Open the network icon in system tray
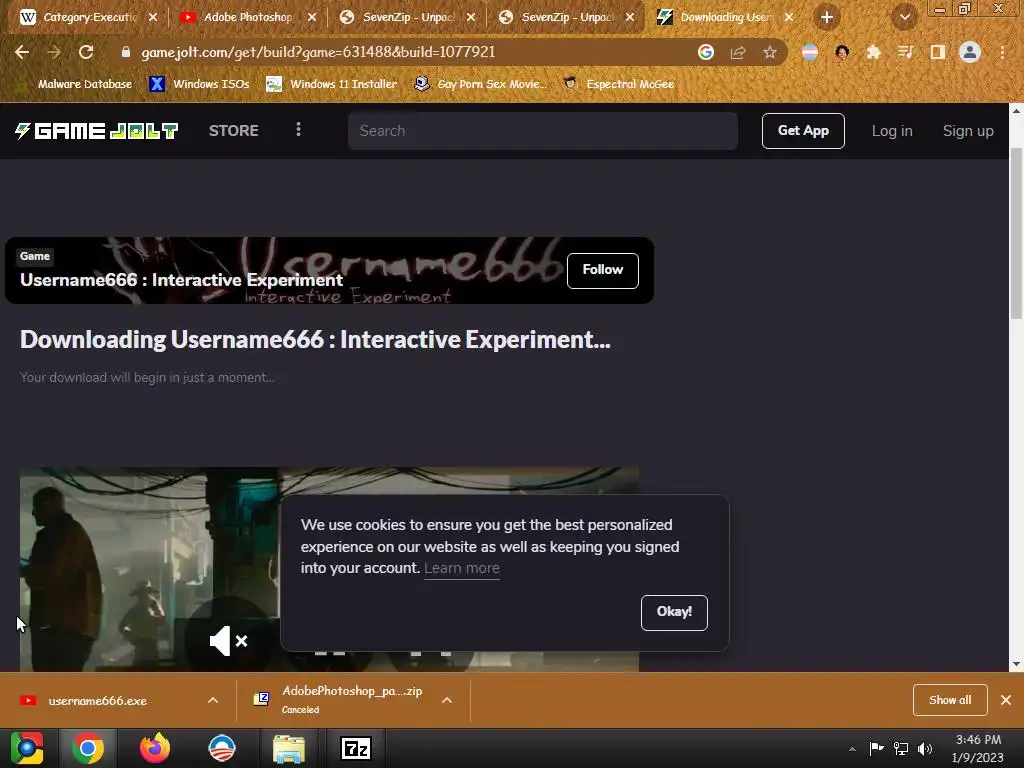This screenshot has width=1024, height=768. (901, 748)
